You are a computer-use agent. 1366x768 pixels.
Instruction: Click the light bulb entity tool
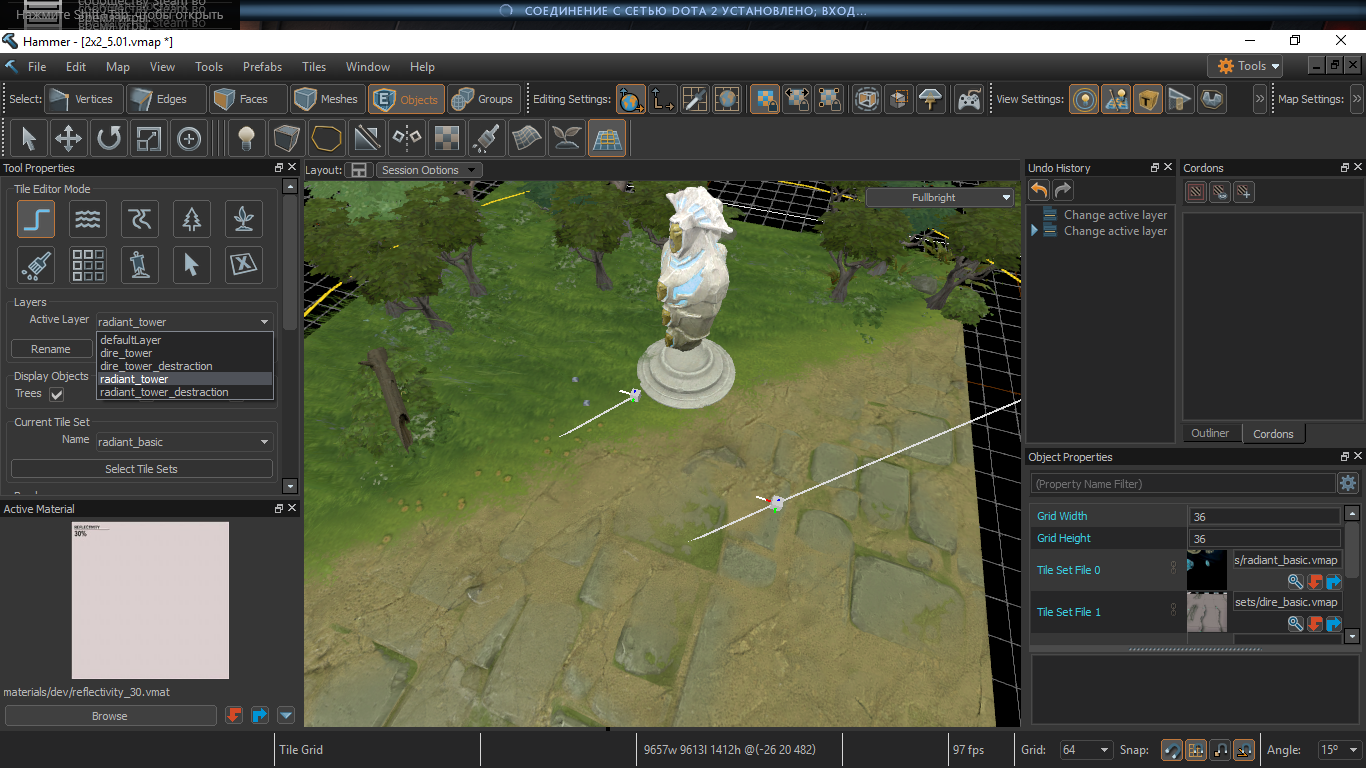point(246,139)
